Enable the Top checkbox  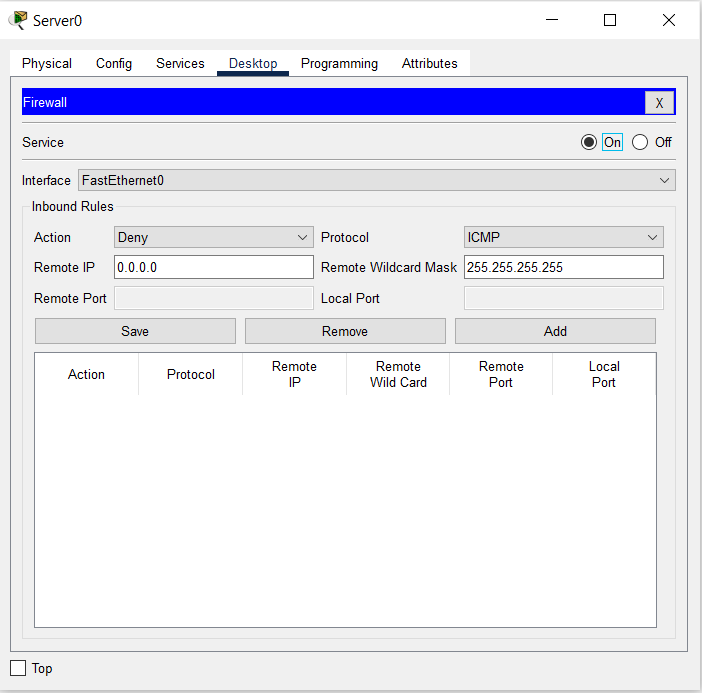point(18,668)
